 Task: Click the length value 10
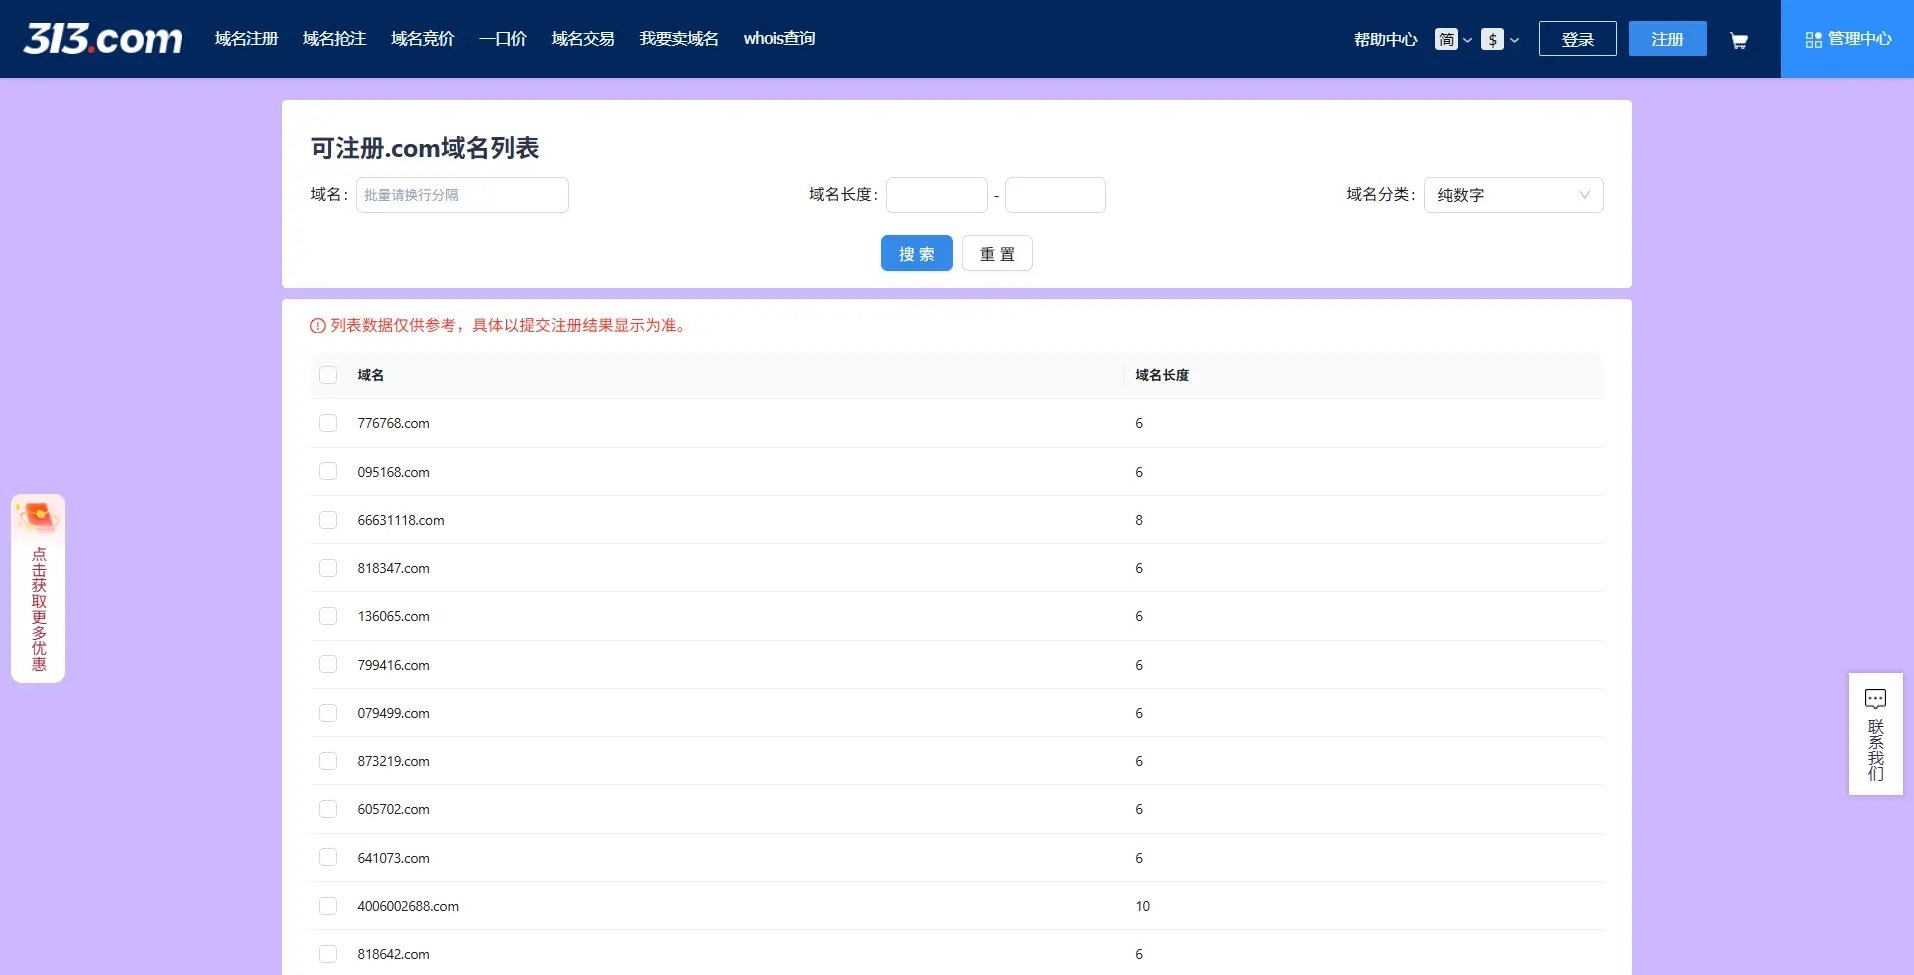(x=1143, y=906)
